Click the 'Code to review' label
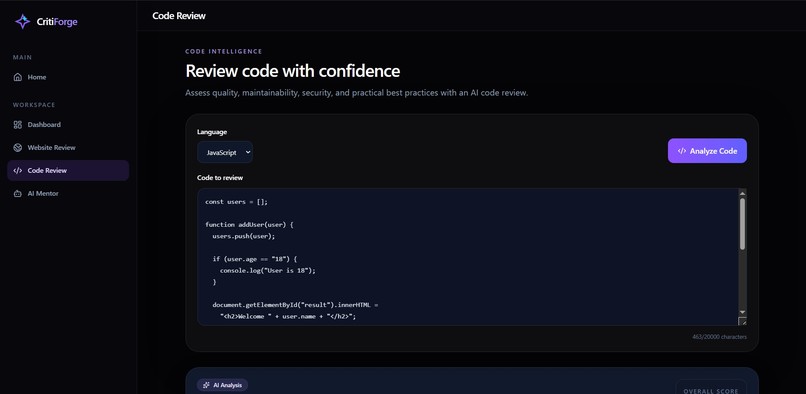806x394 pixels. coord(220,178)
